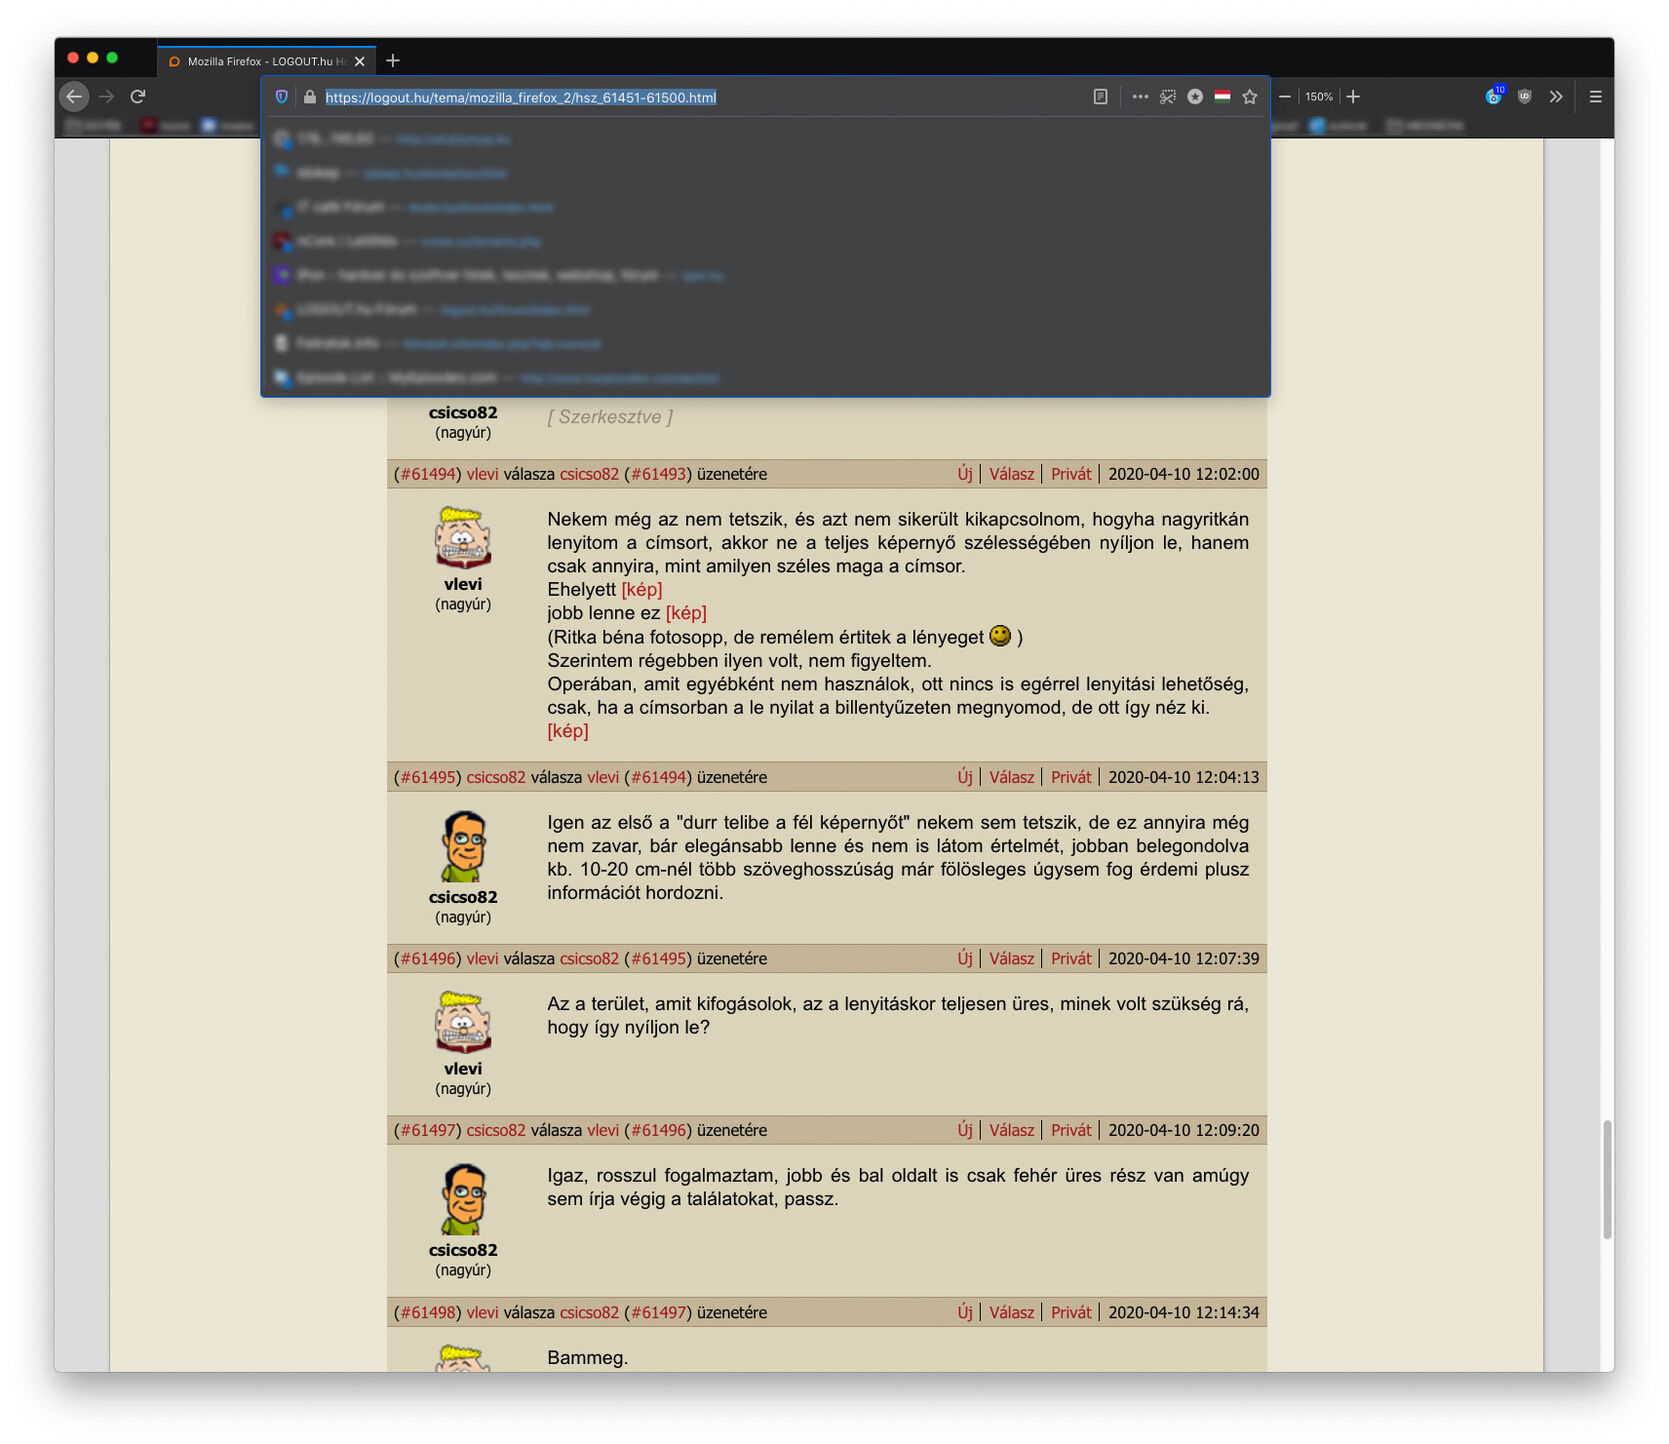Click Privát in post #61497 header

tap(1071, 1130)
